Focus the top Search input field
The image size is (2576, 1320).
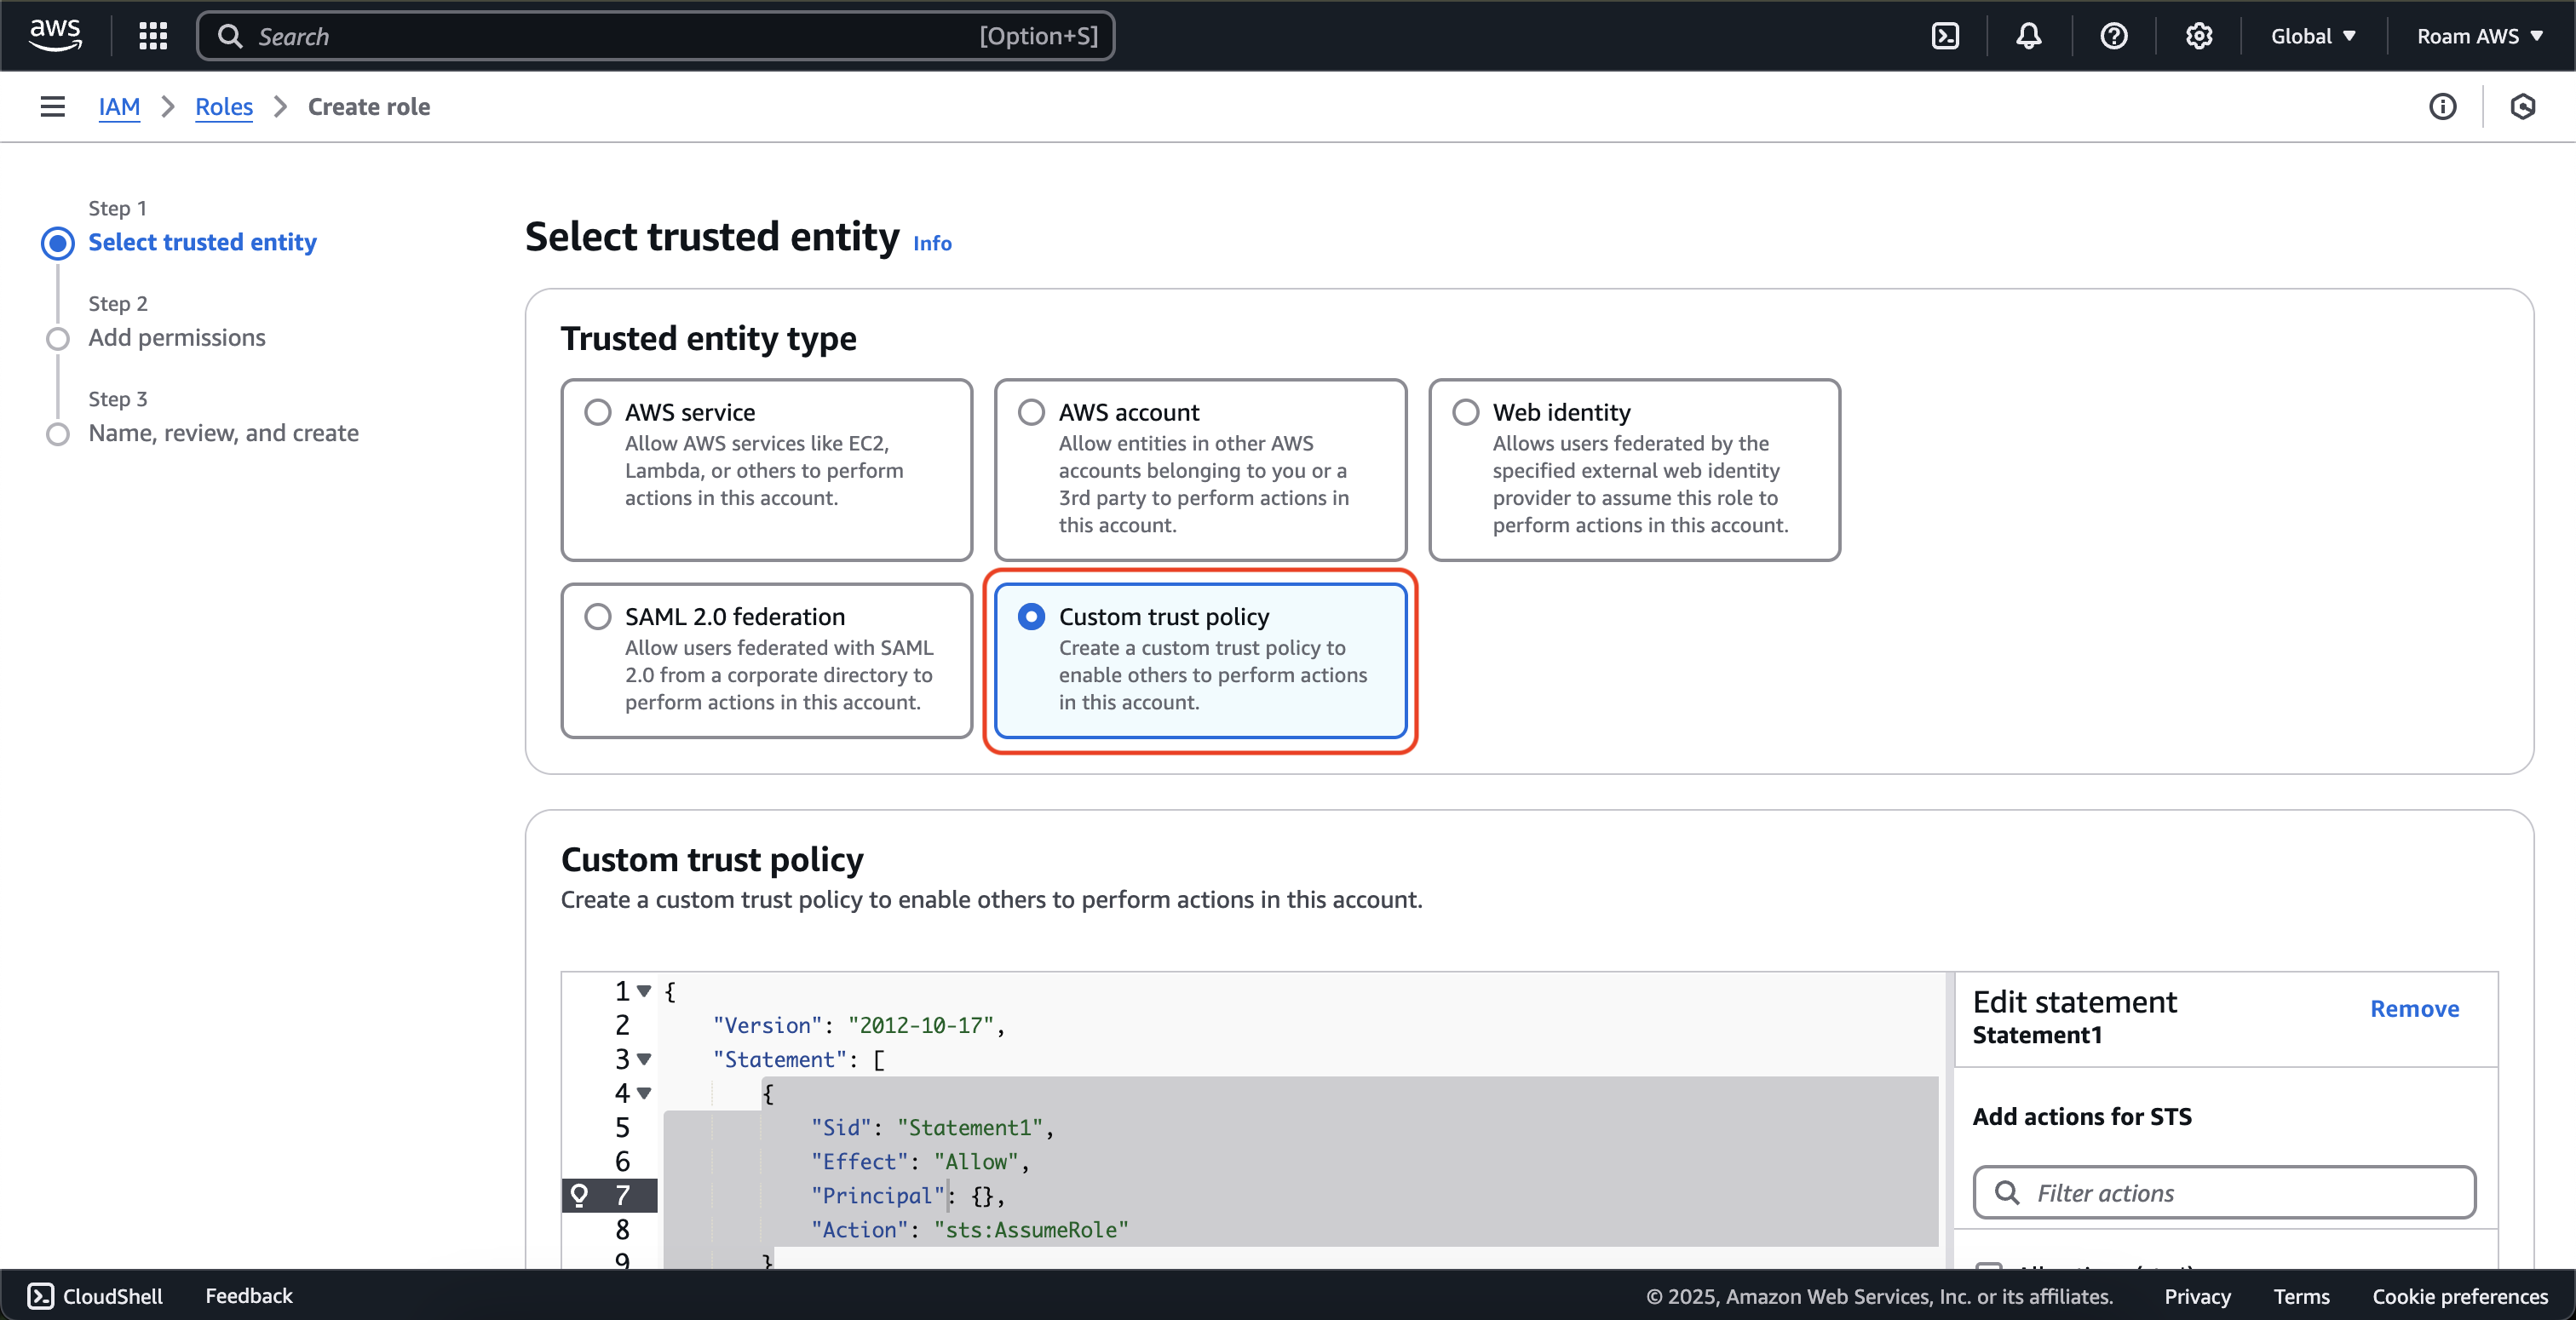(x=655, y=36)
